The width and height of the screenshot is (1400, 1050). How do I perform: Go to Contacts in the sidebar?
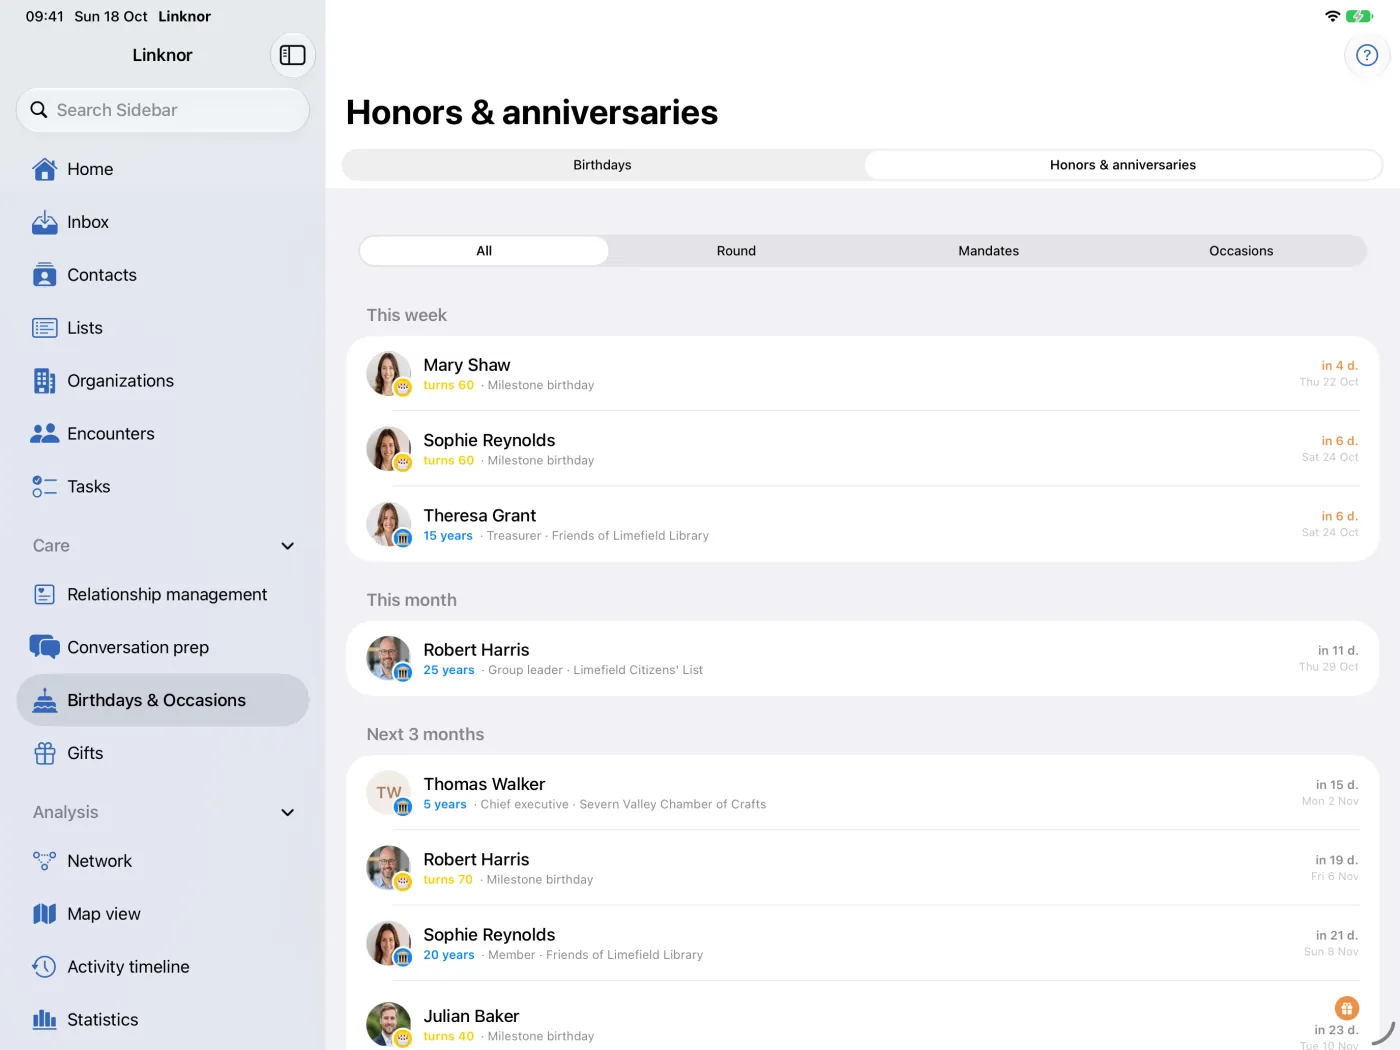163,275
